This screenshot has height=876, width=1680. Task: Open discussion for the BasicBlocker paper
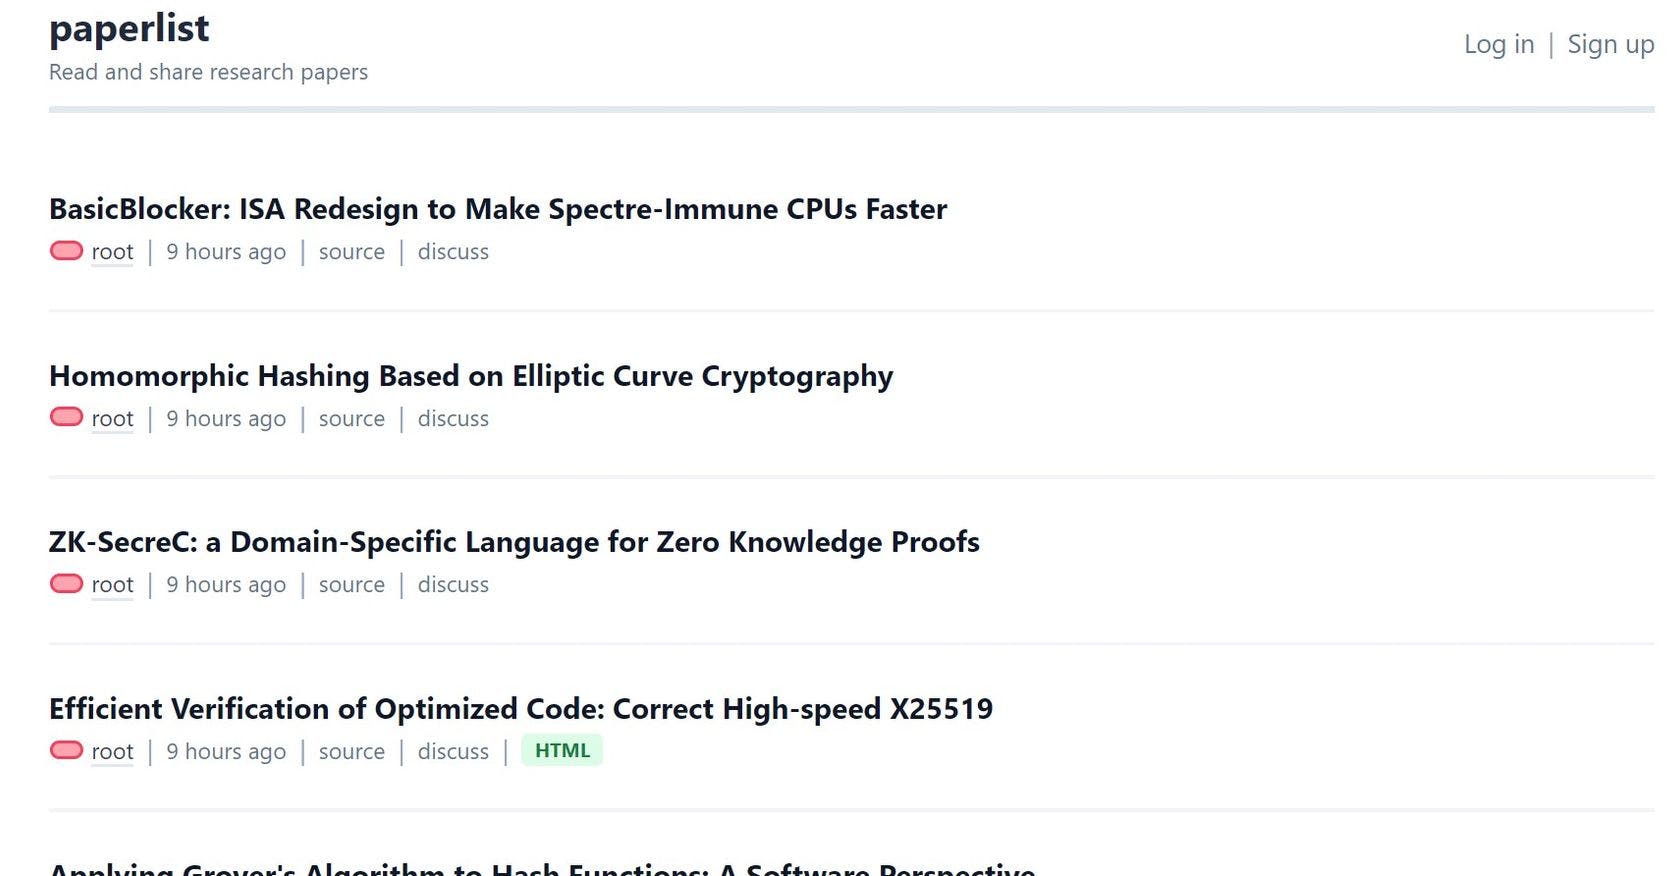tap(453, 252)
